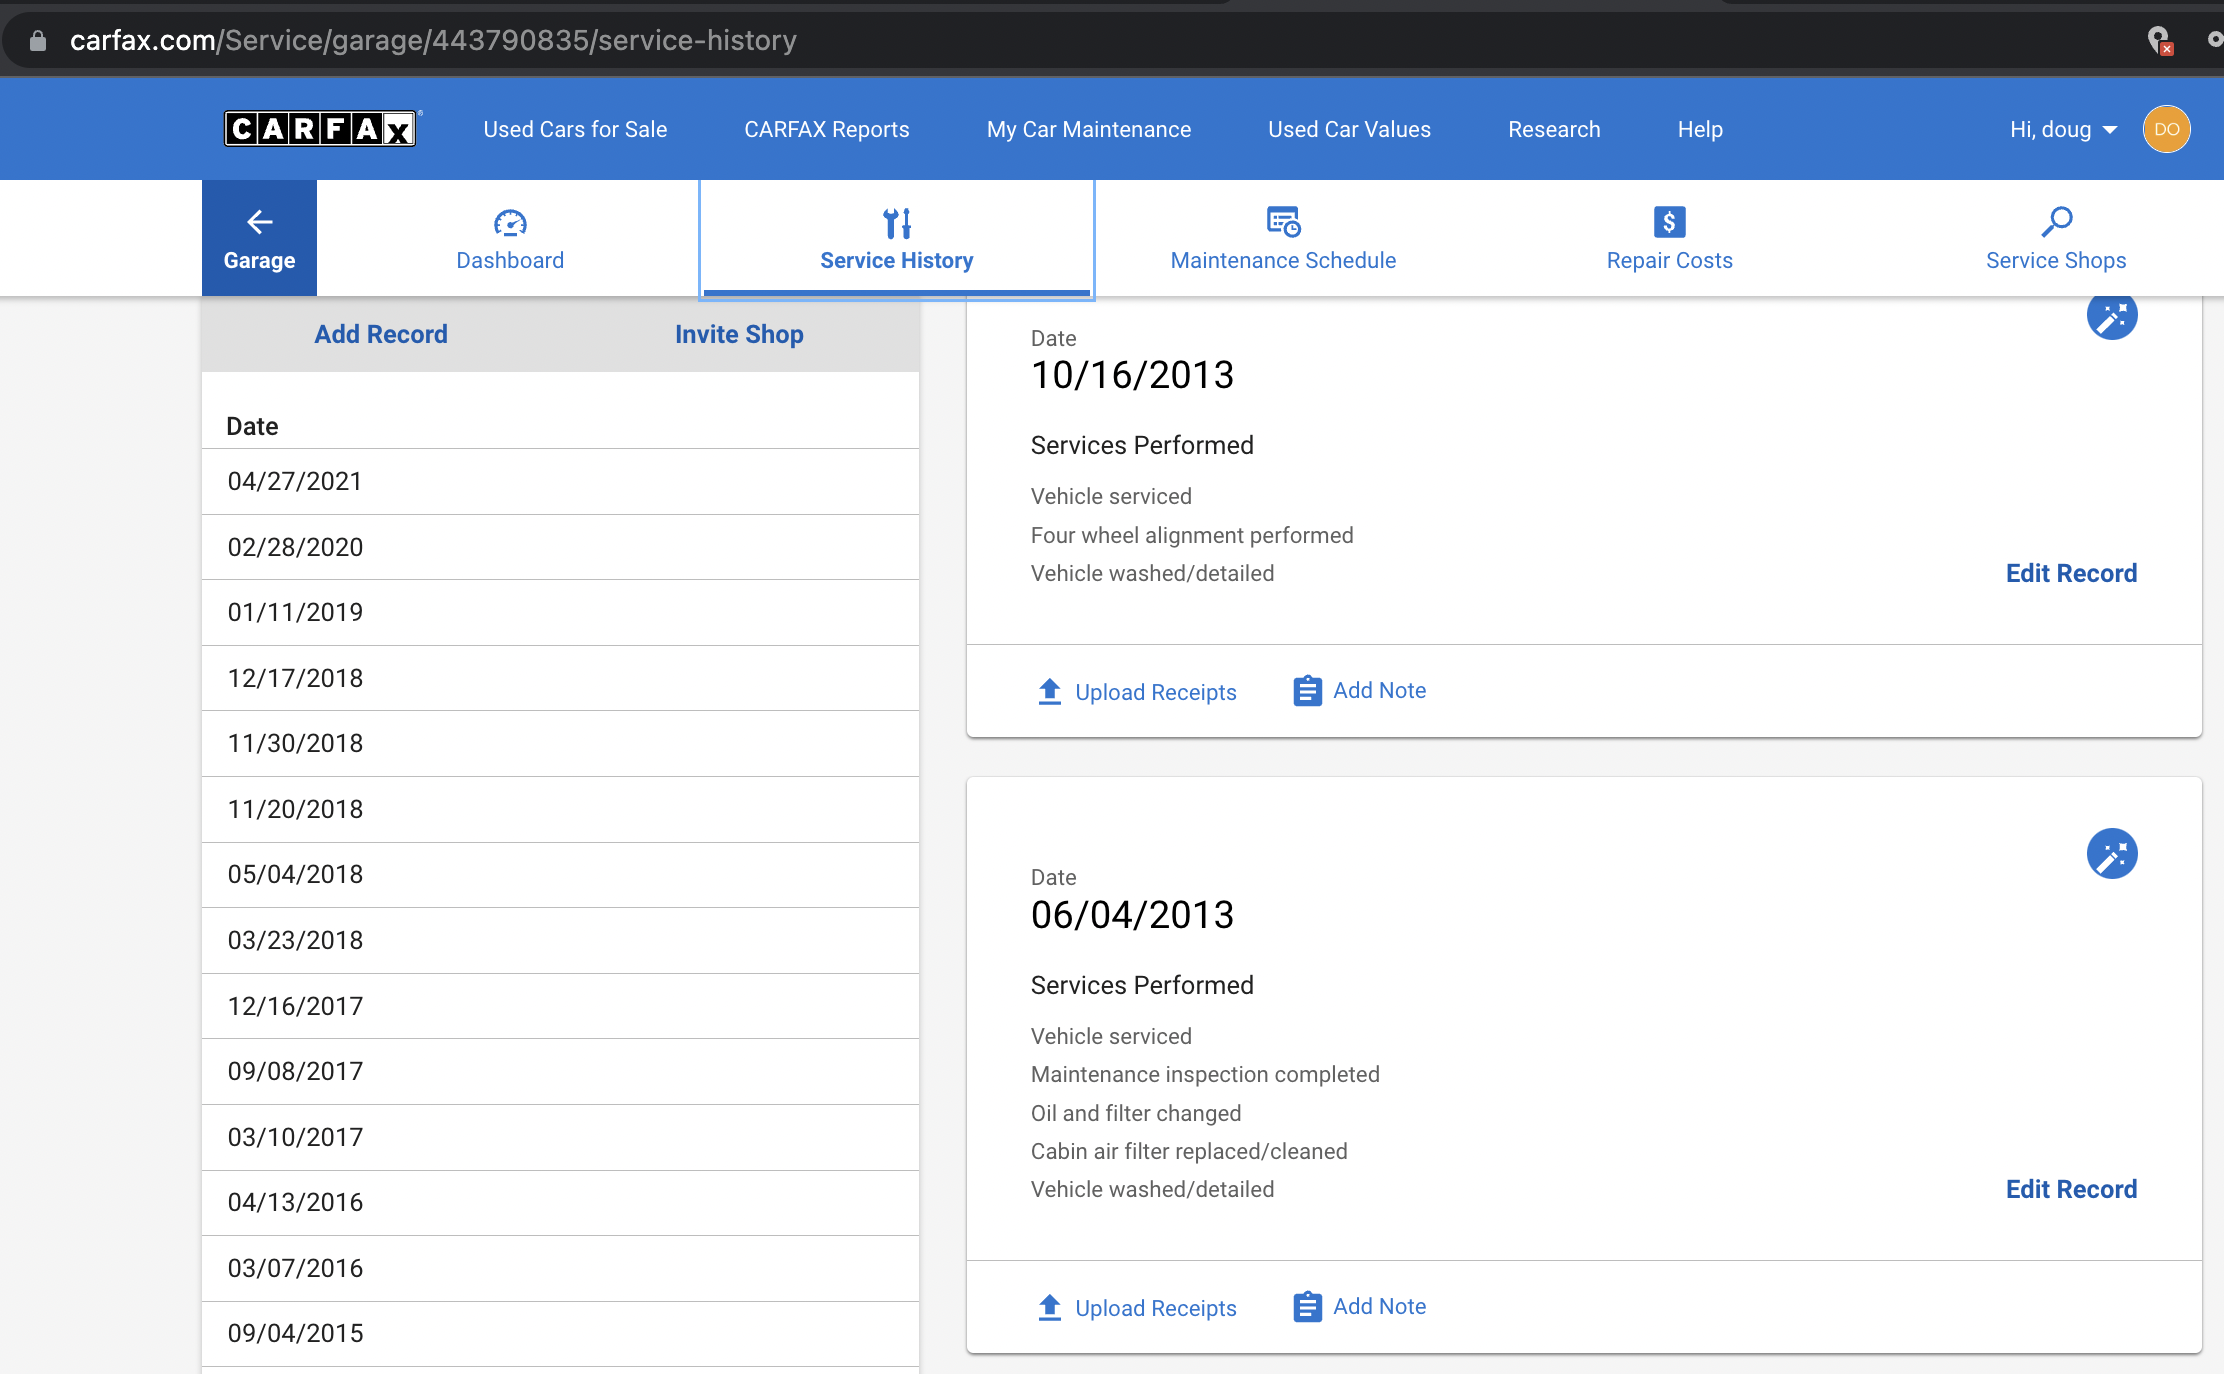Click the Invite Shop button

coord(739,334)
